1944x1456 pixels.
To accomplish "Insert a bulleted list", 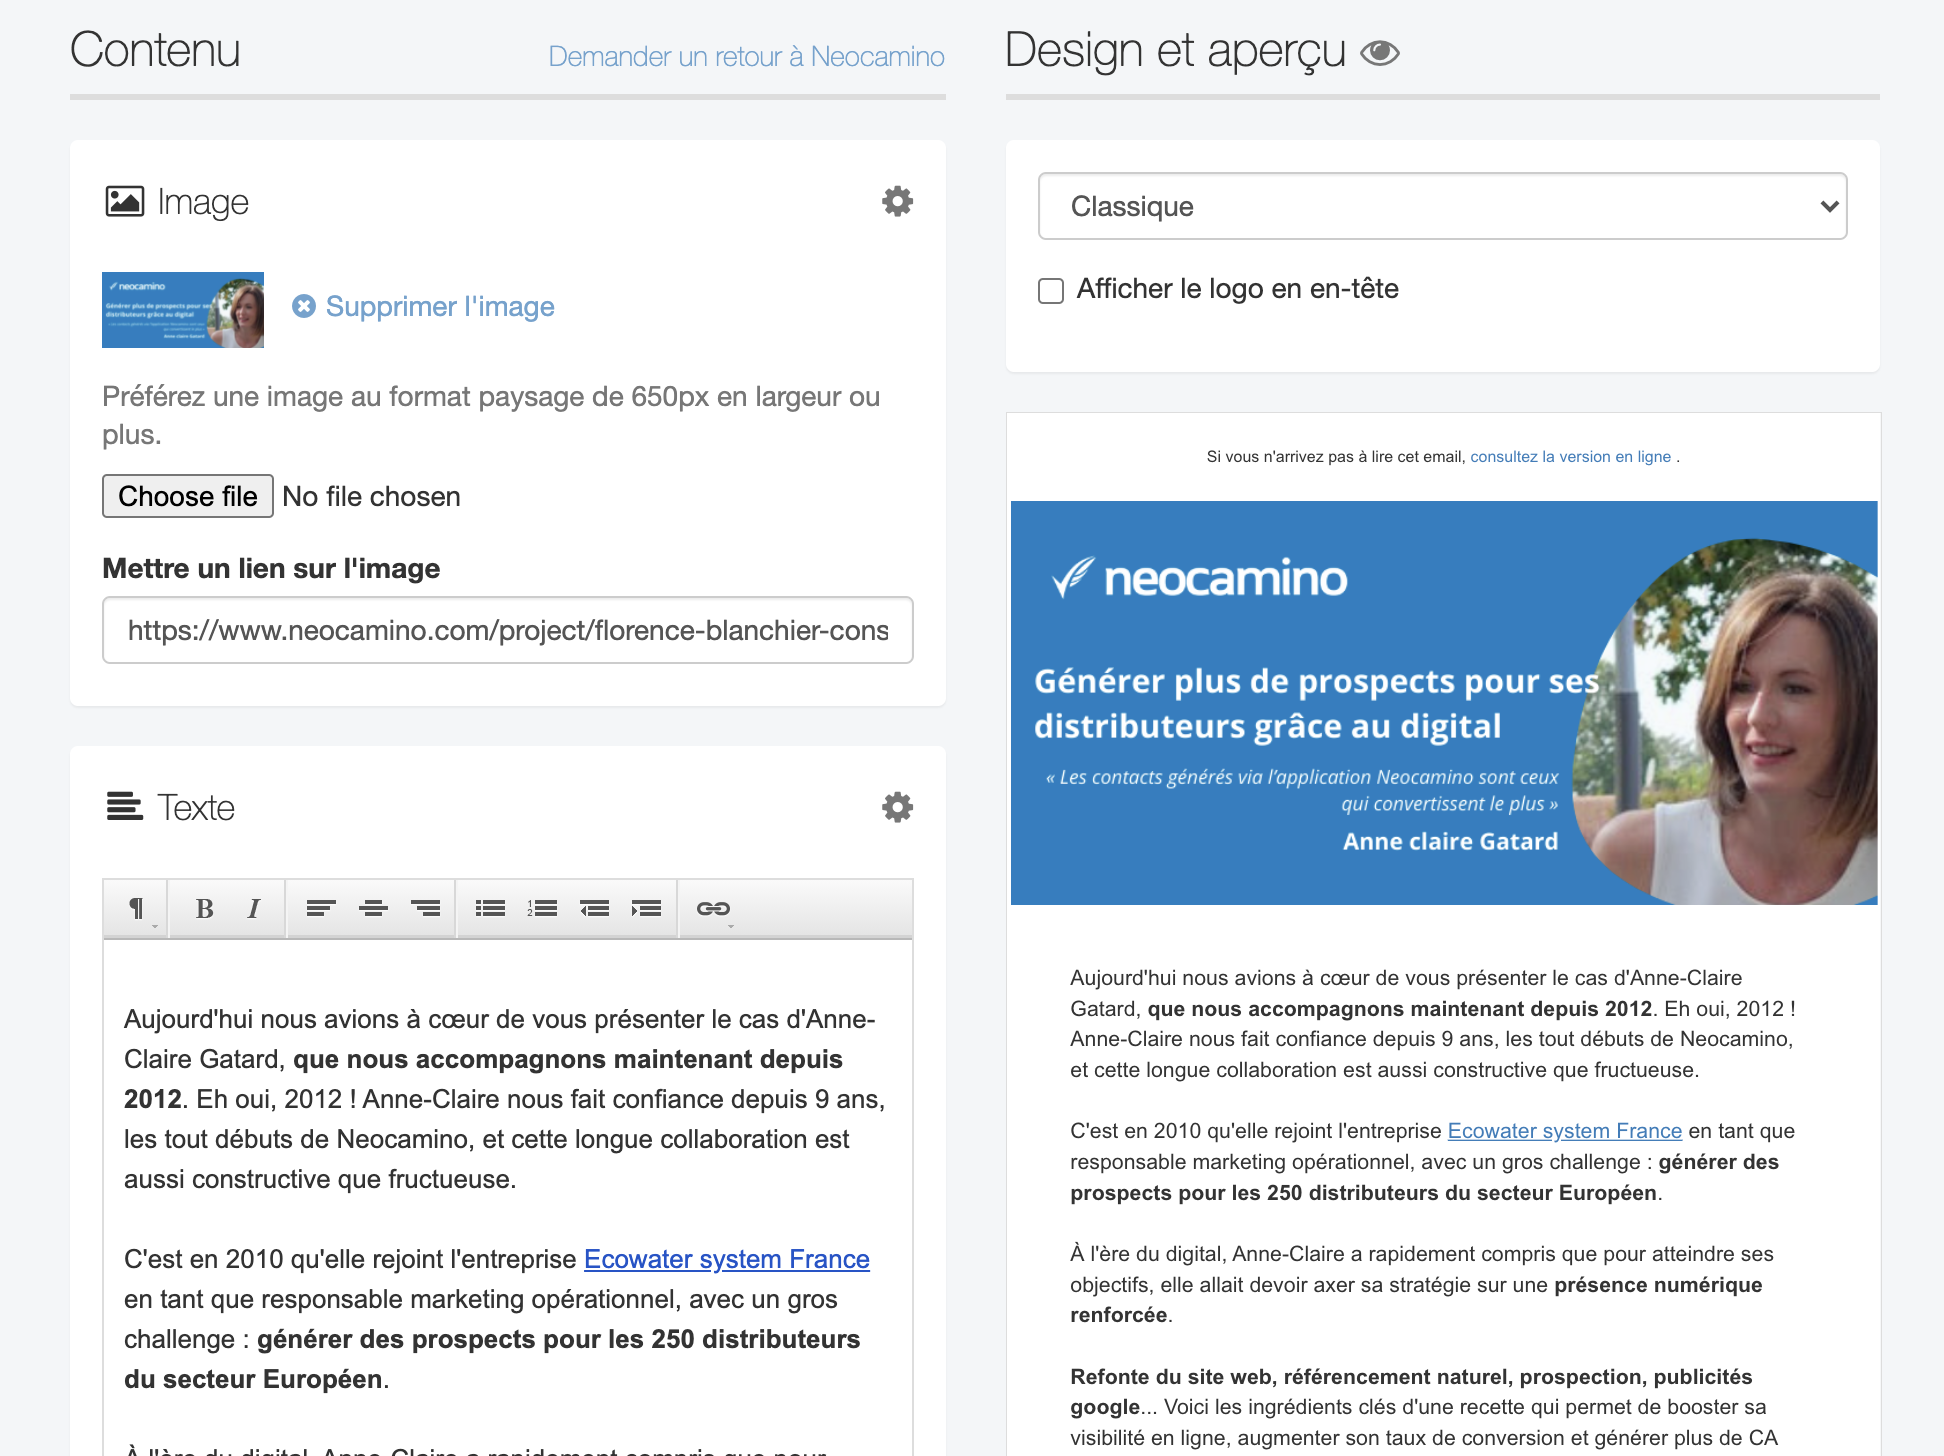I will [490, 908].
